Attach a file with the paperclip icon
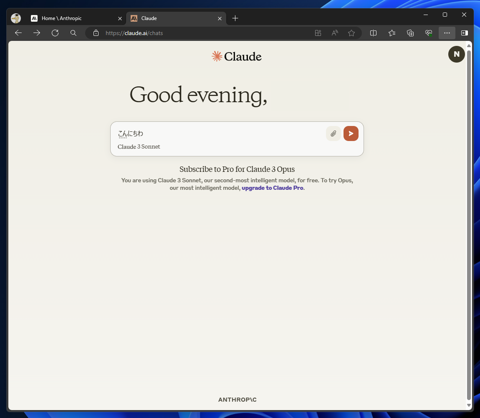Image resolution: width=480 pixels, height=418 pixels. (x=333, y=134)
